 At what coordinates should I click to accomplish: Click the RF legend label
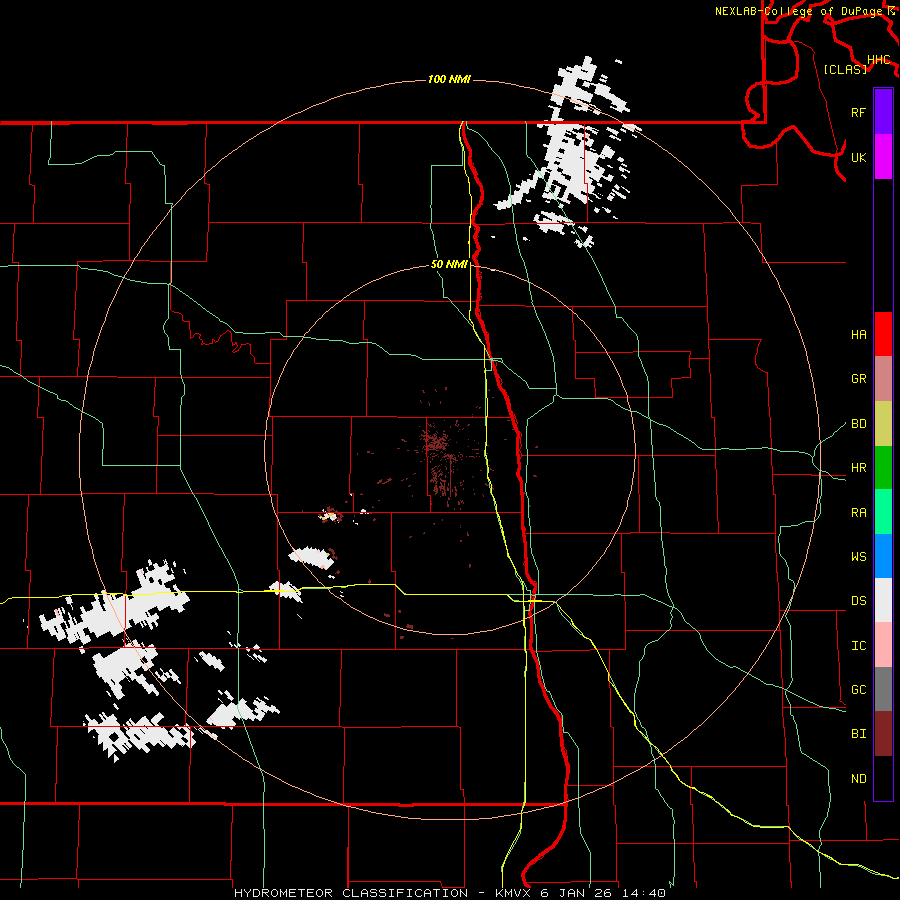[858, 112]
